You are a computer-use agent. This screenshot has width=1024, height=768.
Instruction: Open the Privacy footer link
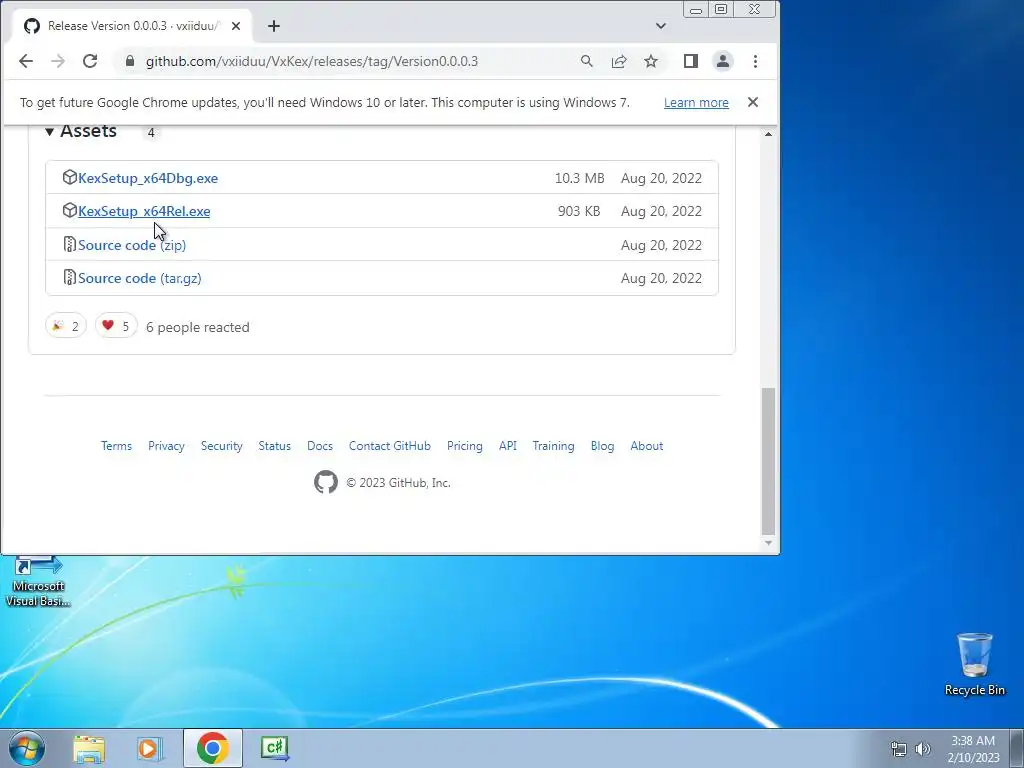pos(166,446)
